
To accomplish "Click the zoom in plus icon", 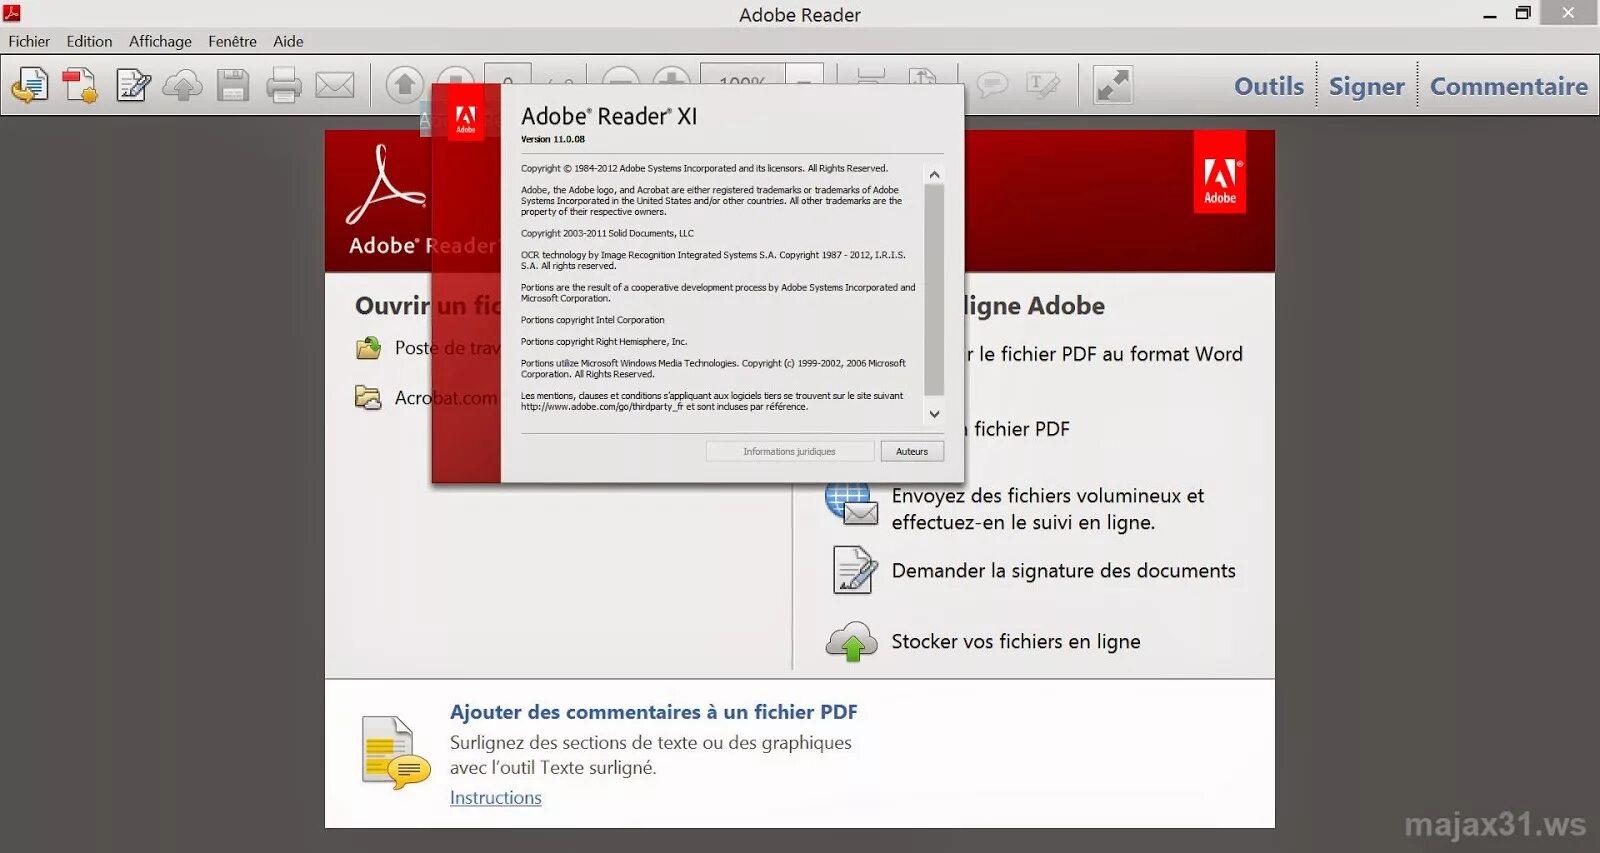I will 671,76.
